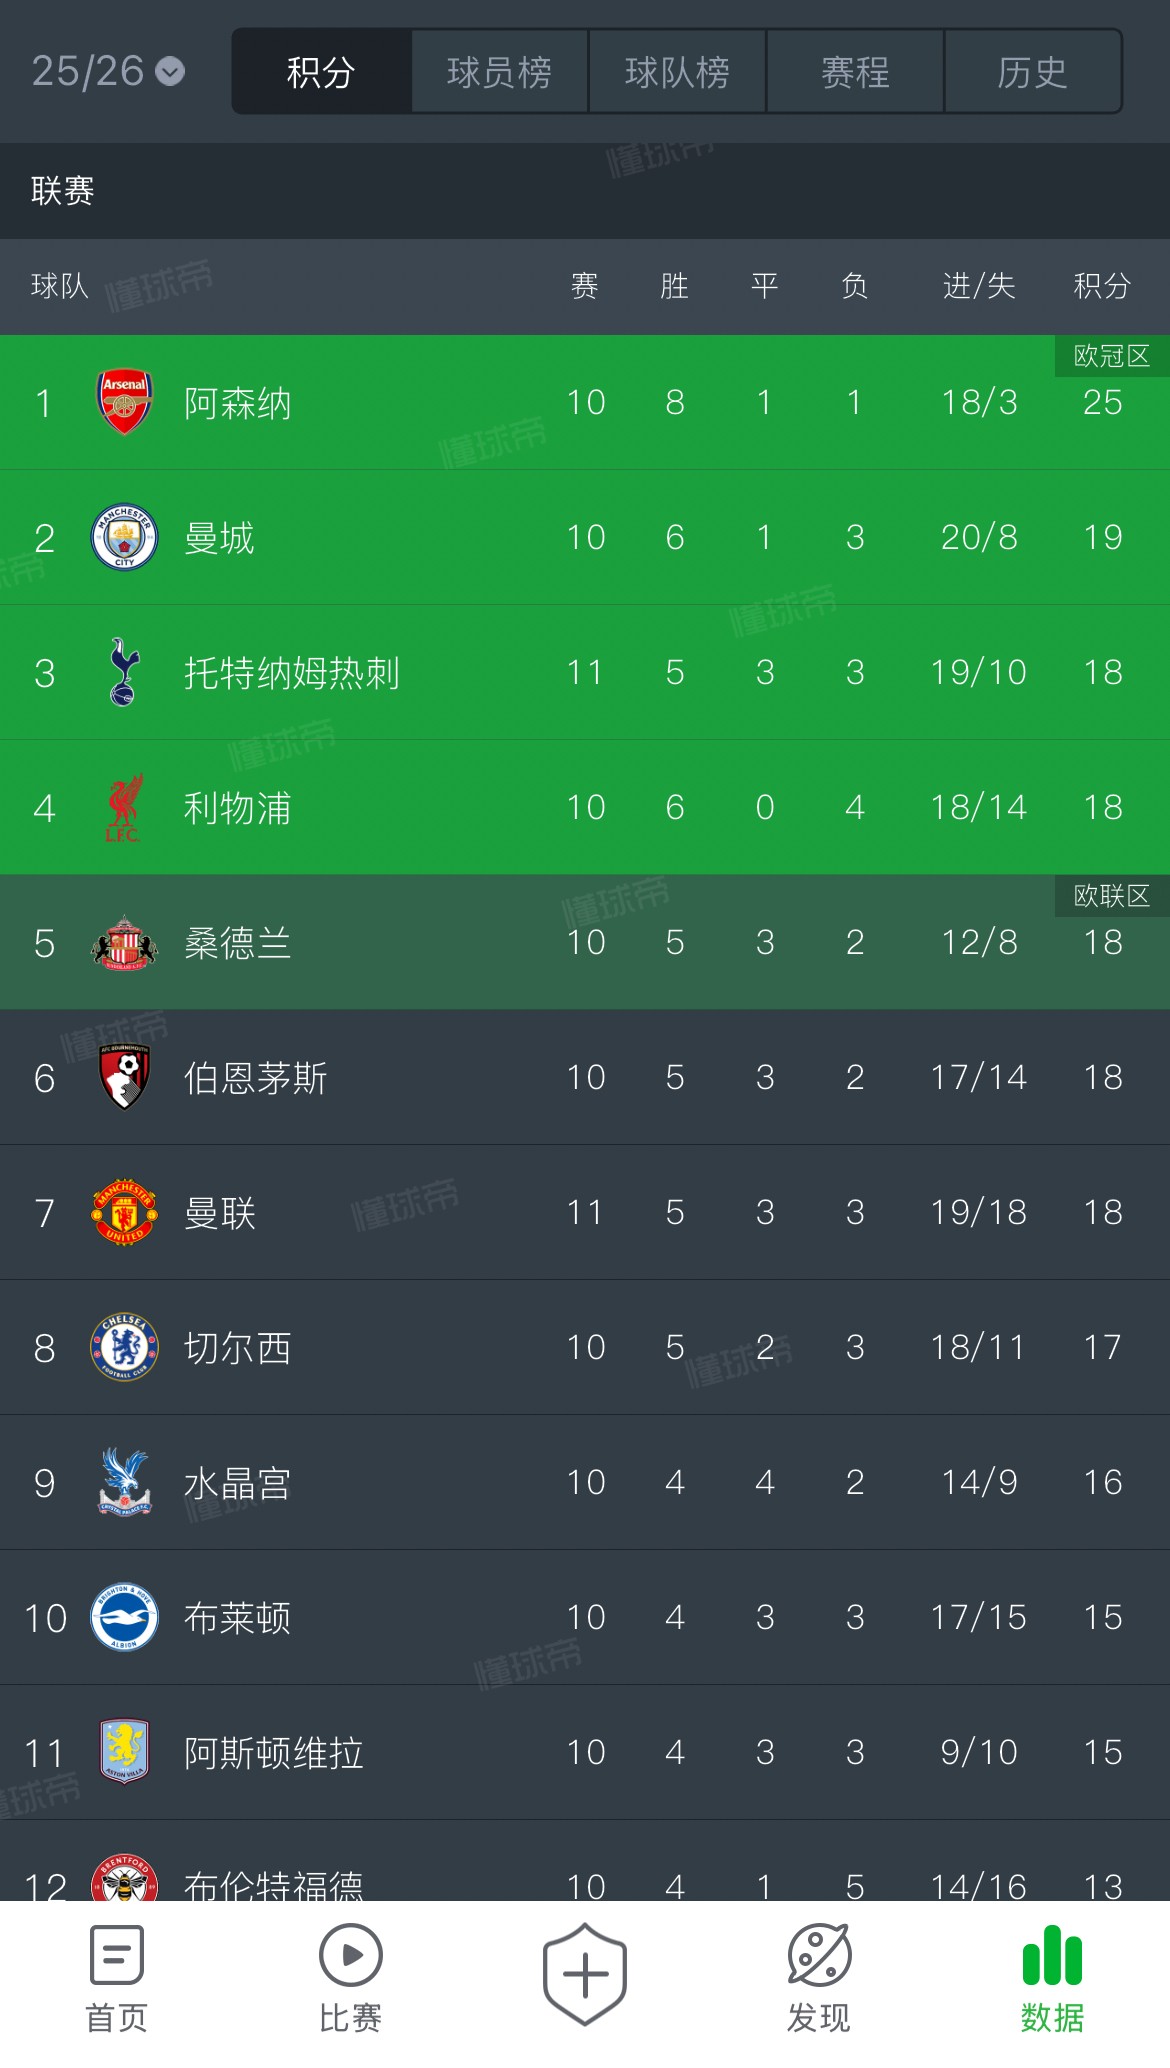The width and height of the screenshot is (1170, 2068).
Task: Tap the Arsenal club crest
Action: pyautogui.click(x=124, y=402)
